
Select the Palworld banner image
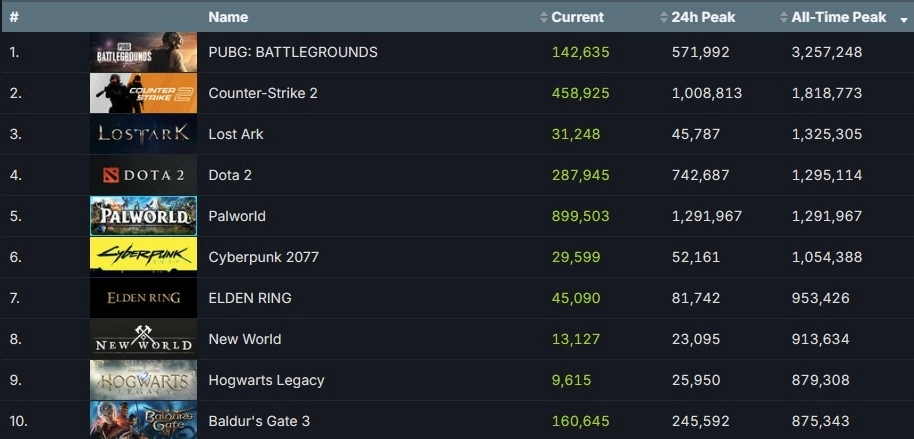(x=143, y=216)
